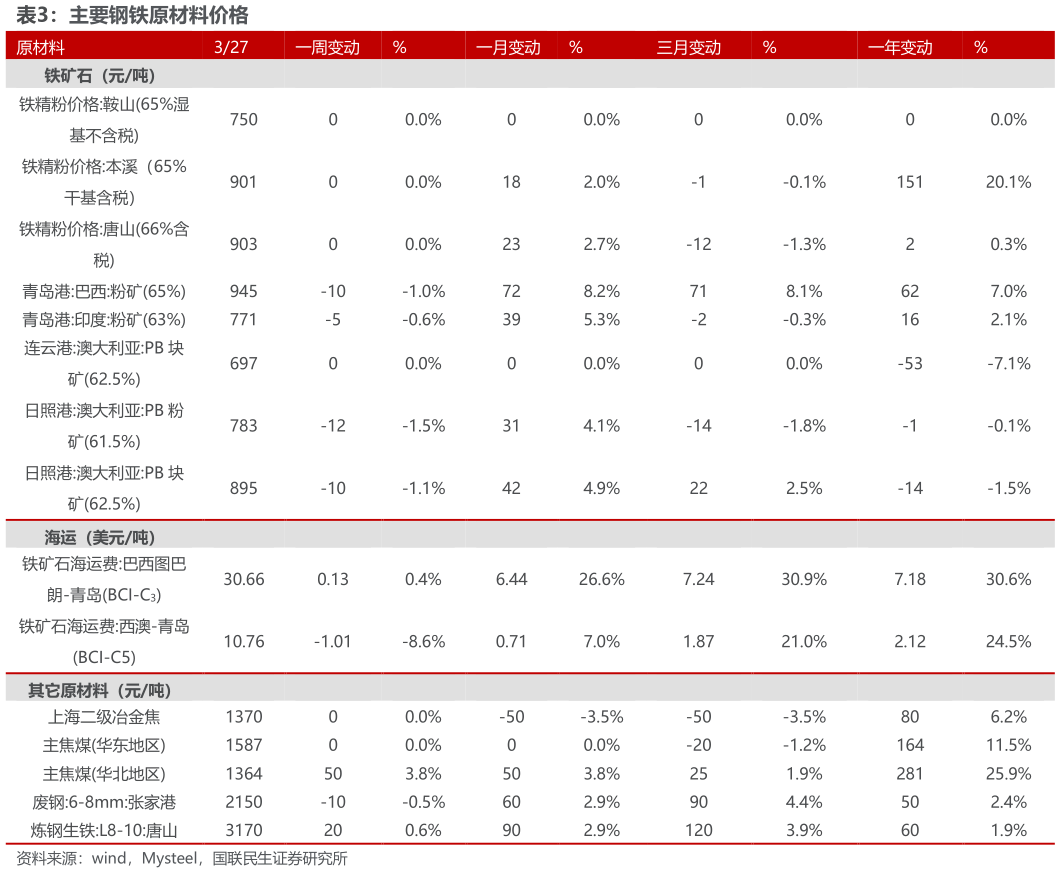Select the 青岛港:印度:粉矿(63%) row label
Viewport: 1060px width, 873px height.
pyautogui.click(x=104, y=319)
